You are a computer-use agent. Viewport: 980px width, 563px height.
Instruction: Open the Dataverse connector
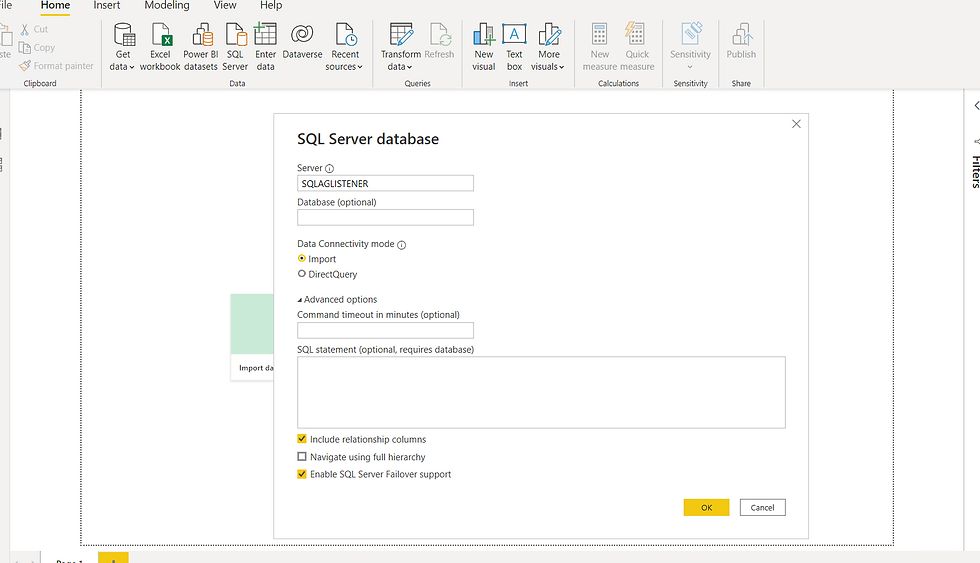302,41
